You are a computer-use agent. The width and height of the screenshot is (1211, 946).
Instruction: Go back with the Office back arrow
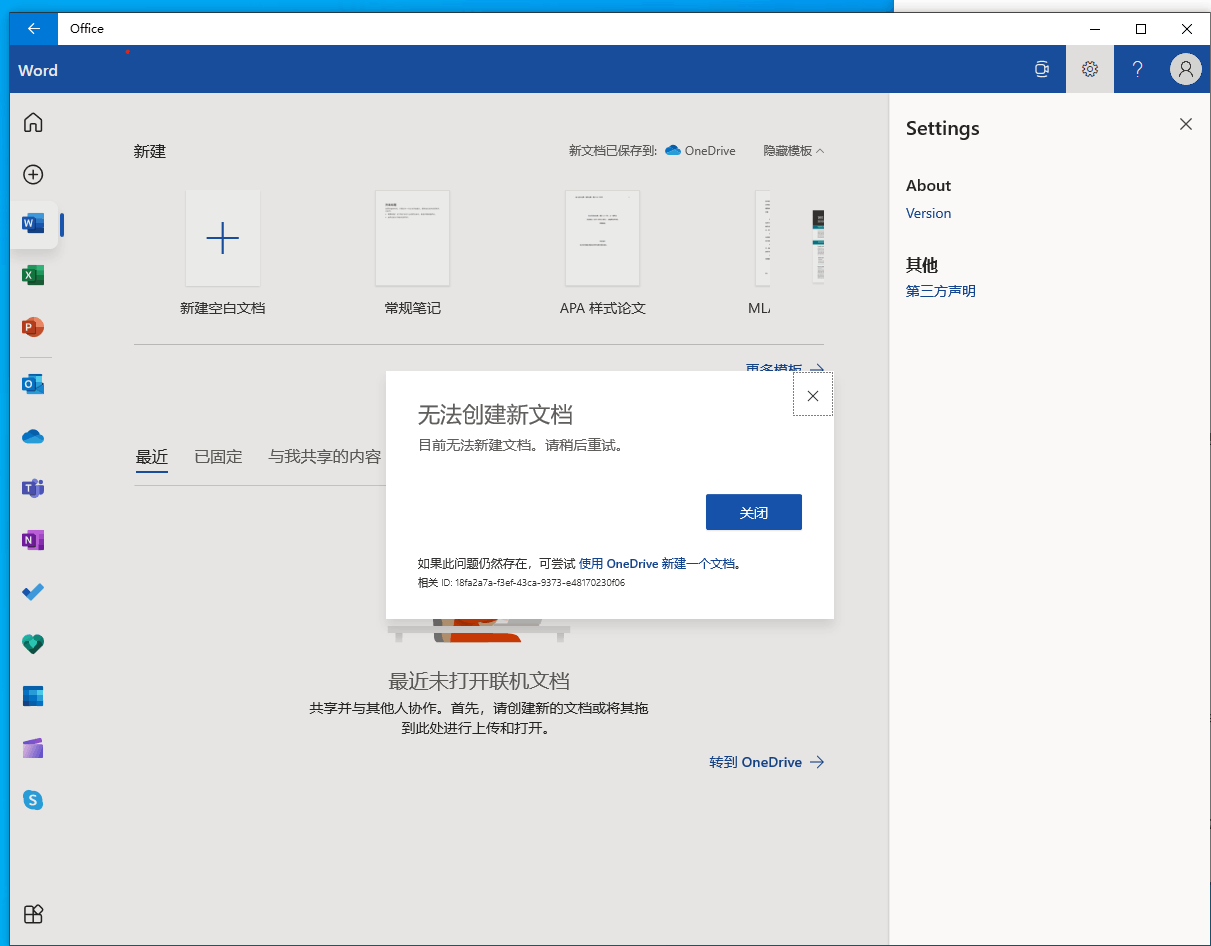click(x=34, y=29)
